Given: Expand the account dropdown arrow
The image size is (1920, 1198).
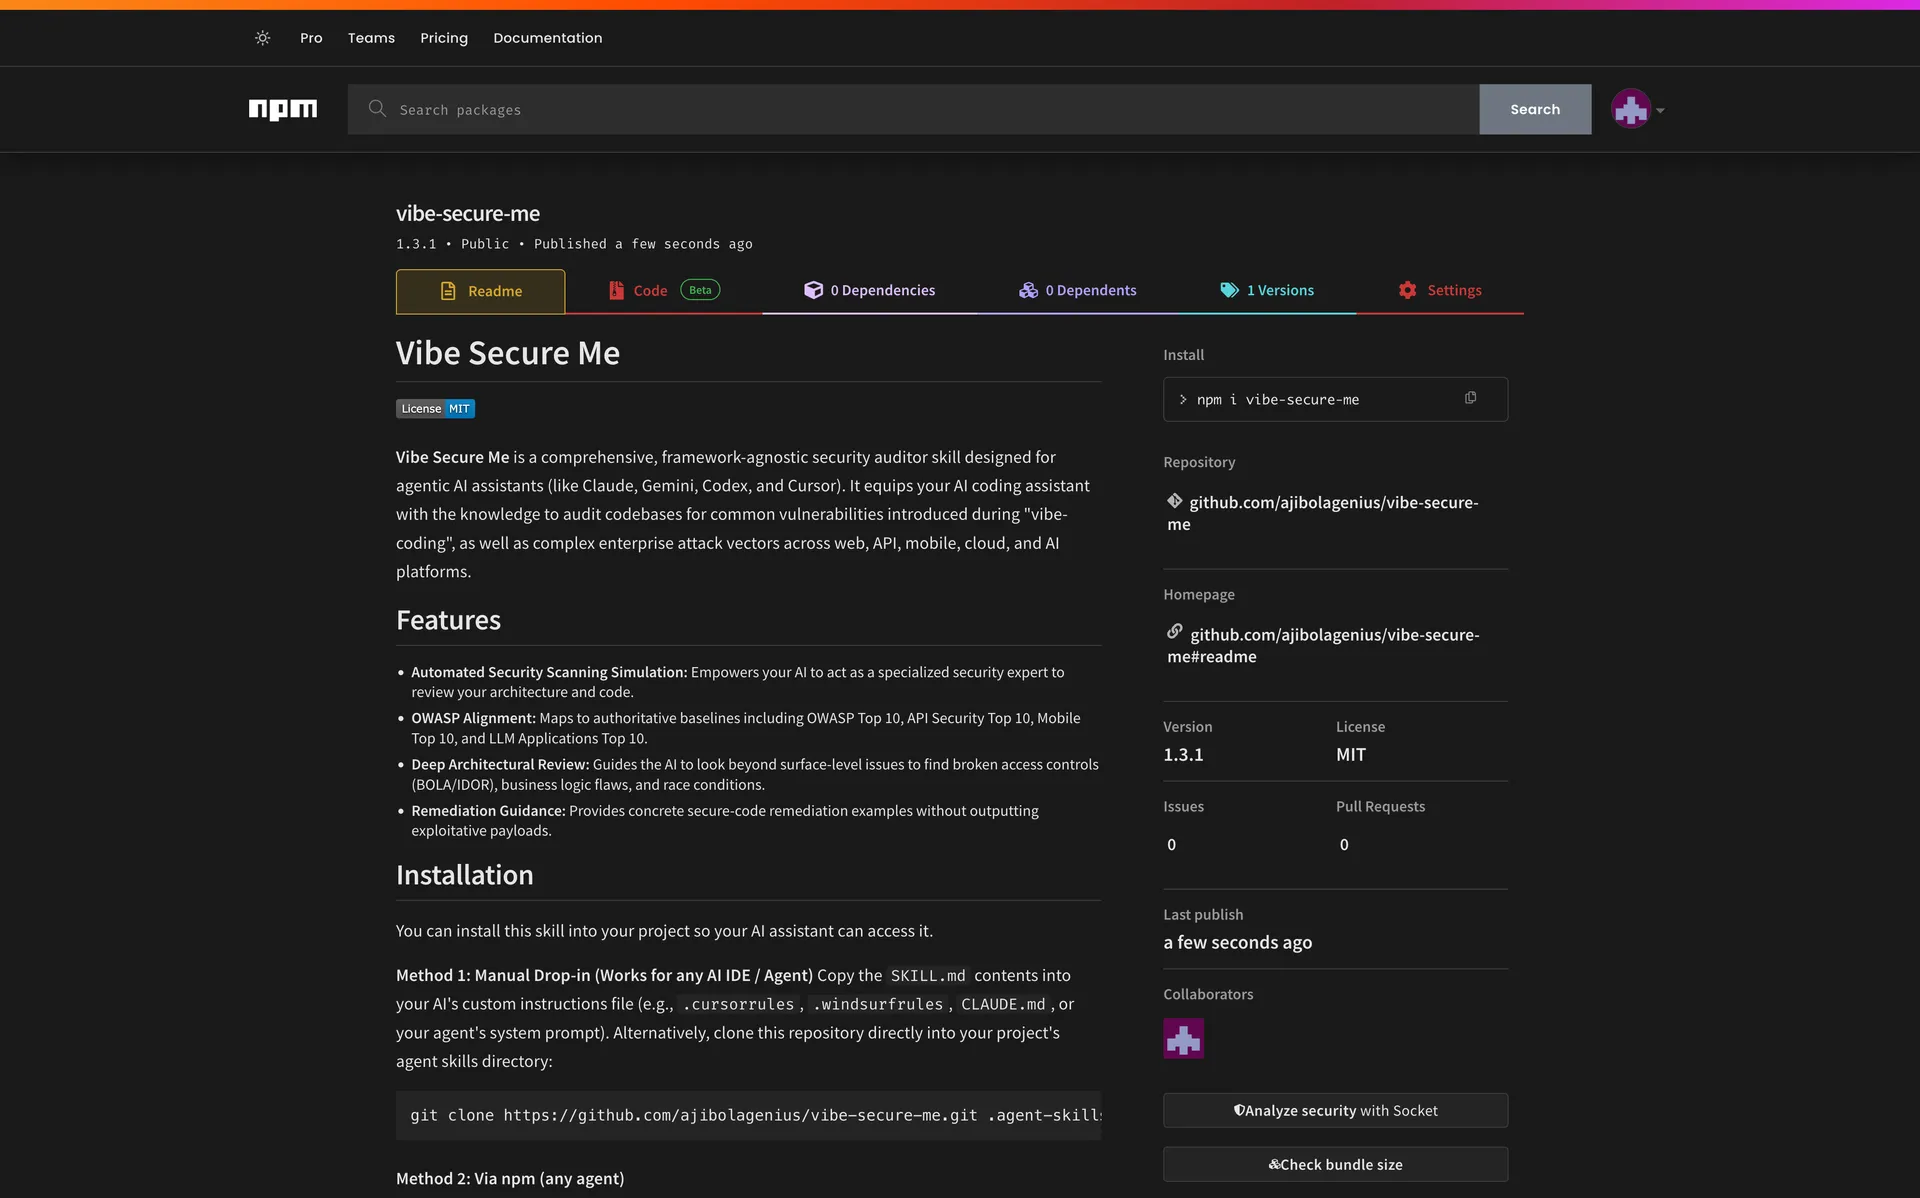Looking at the screenshot, I should pos(1660,111).
